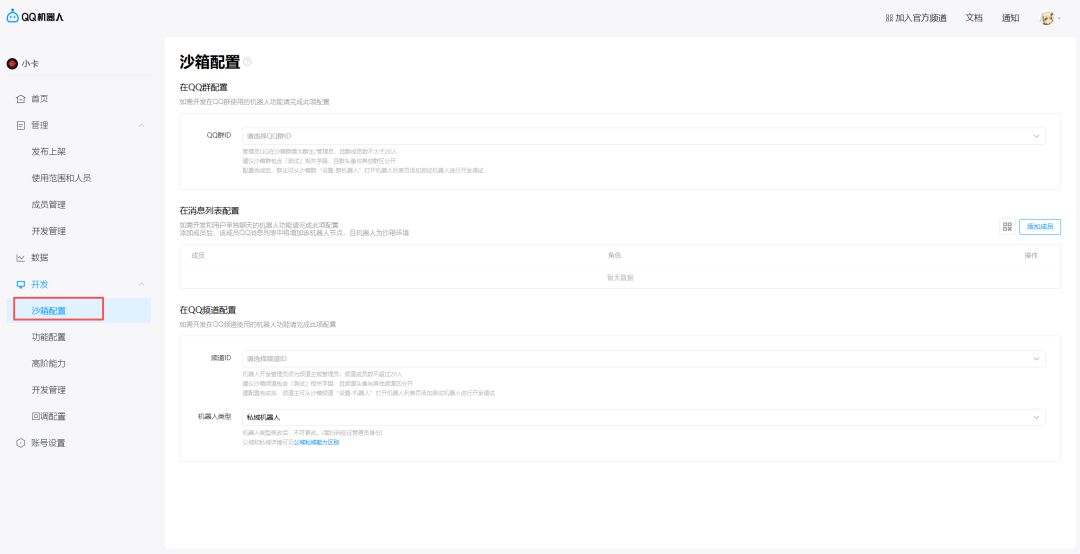Open the 机器人类型 dropdown
The width and height of the screenshot is (1080, 554).
(x=643, y=417)
